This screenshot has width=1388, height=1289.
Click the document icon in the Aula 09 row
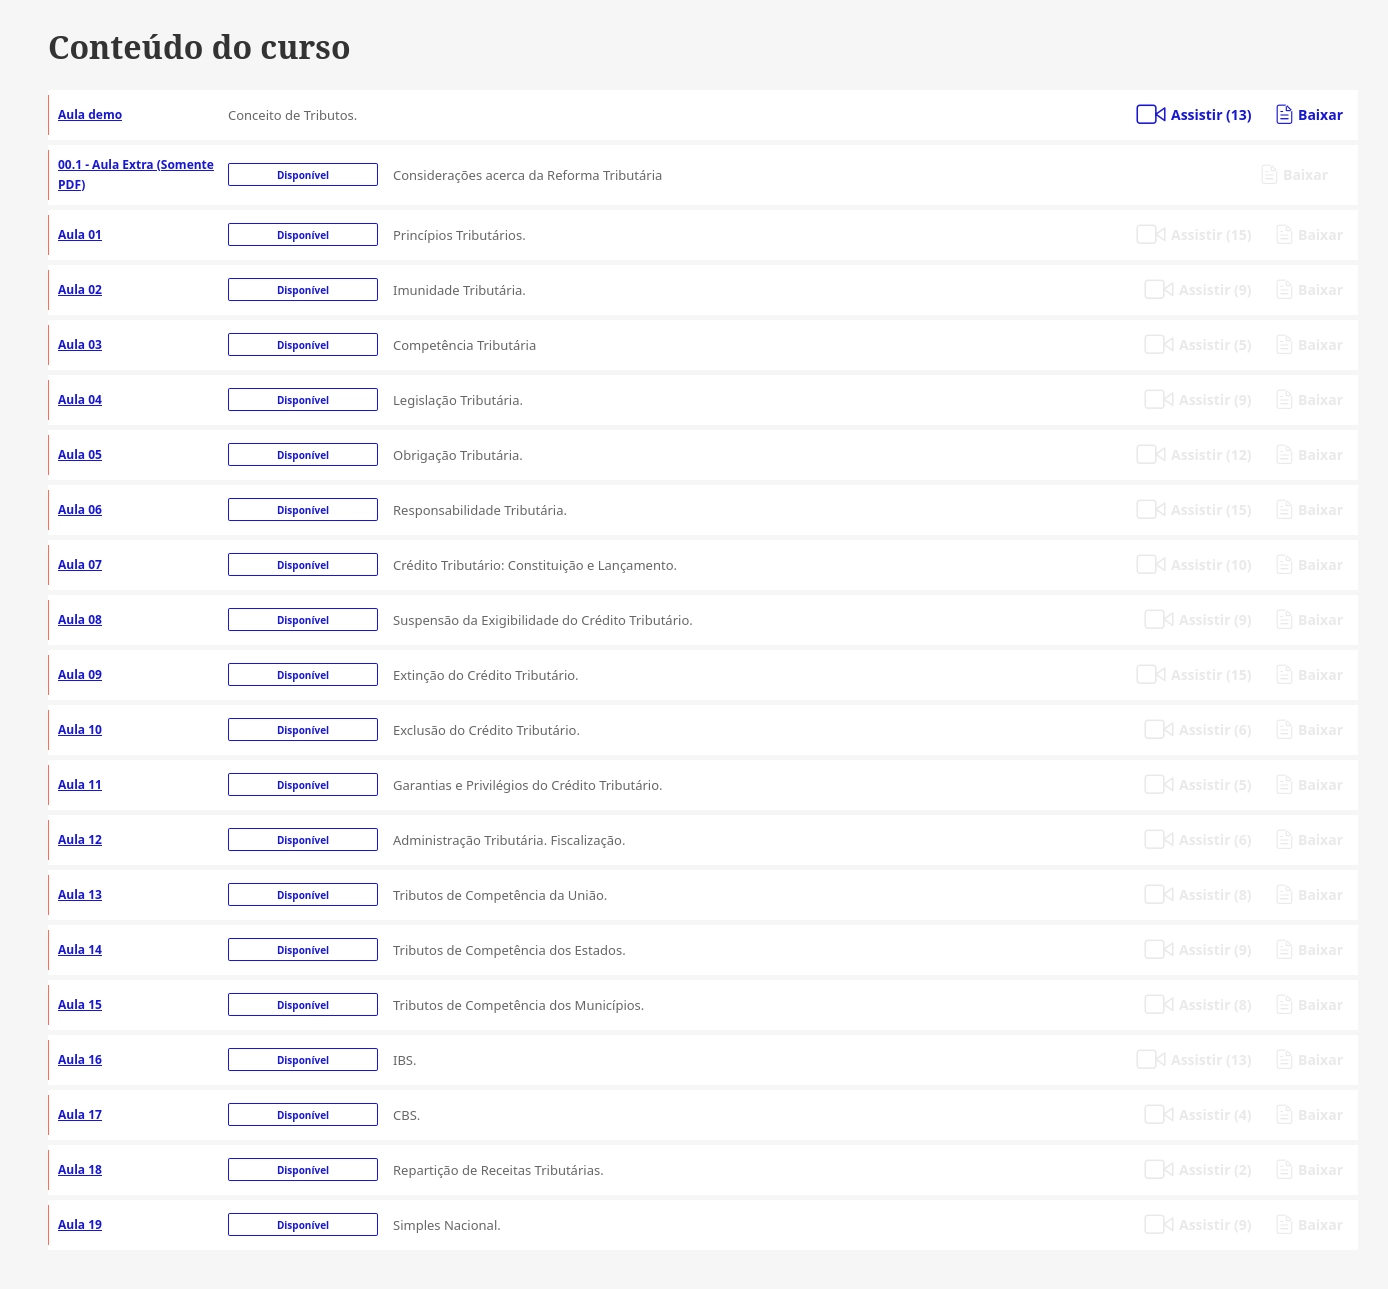[x=1284, y=675]
